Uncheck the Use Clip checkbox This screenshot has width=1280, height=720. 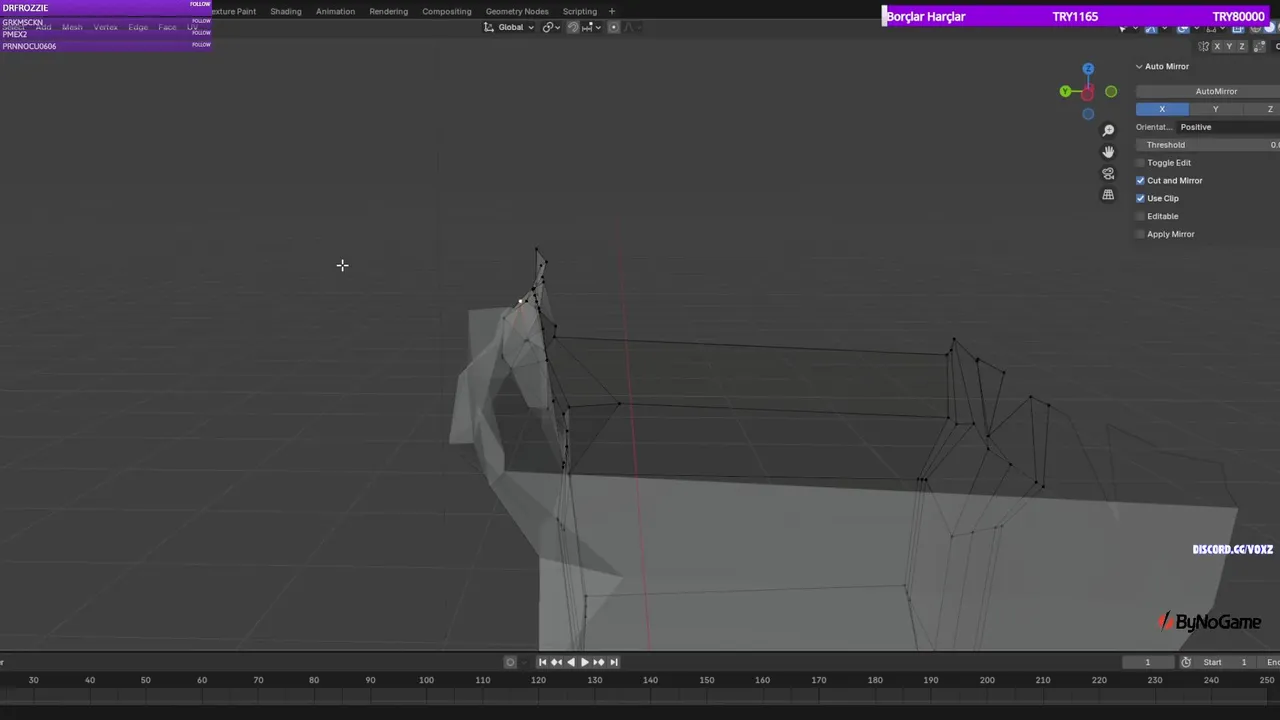click(1140, 199)
